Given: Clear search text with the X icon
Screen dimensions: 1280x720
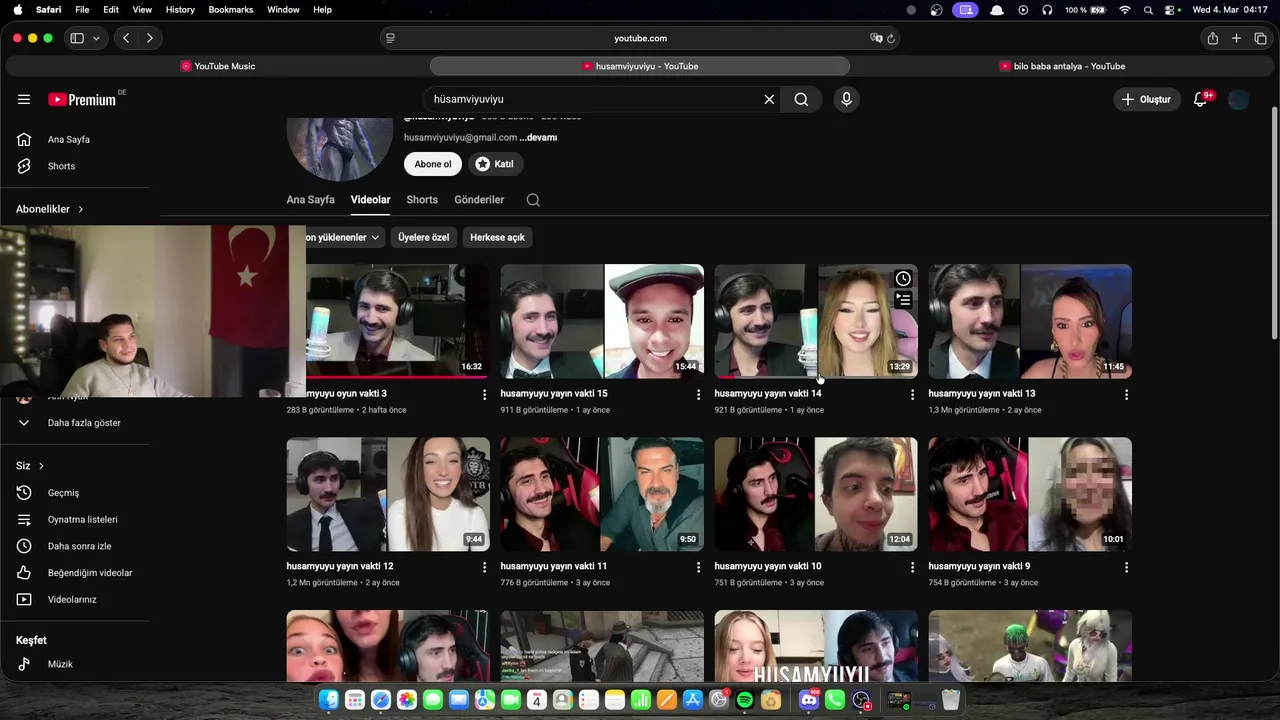Looking at the screenshot, I should pos(769,99).
